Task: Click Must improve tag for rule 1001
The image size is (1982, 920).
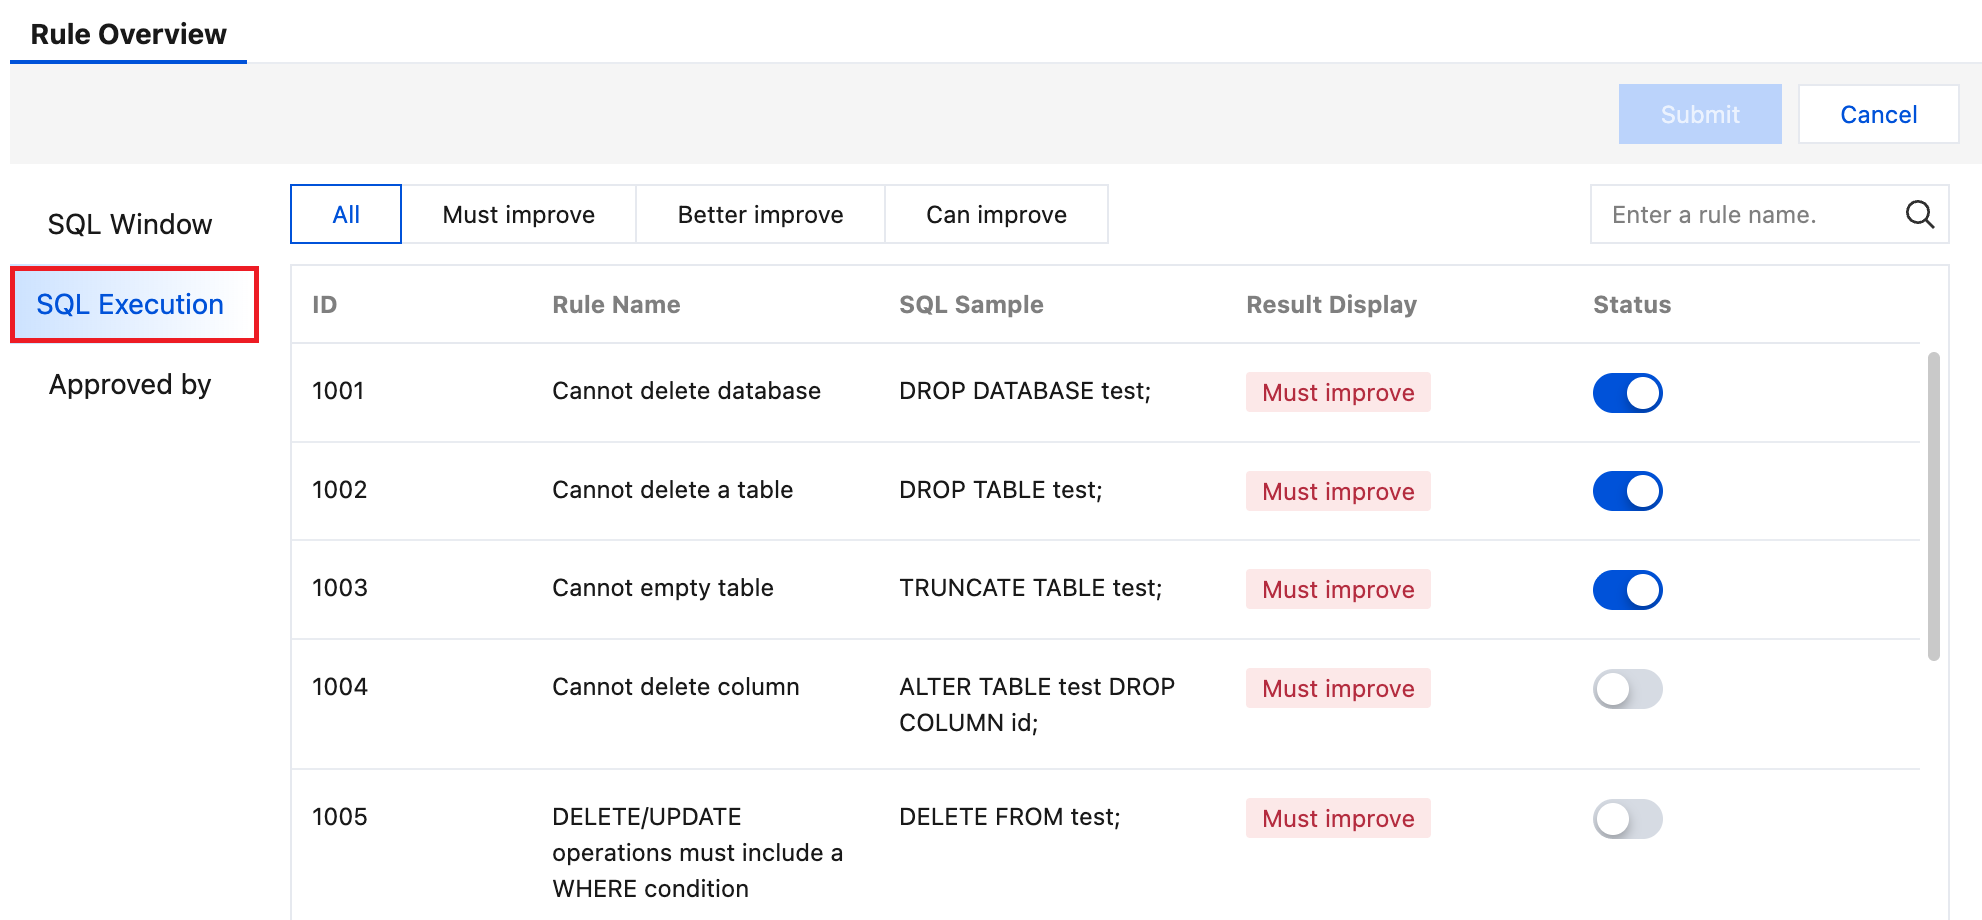Action: pos(1338,393)
